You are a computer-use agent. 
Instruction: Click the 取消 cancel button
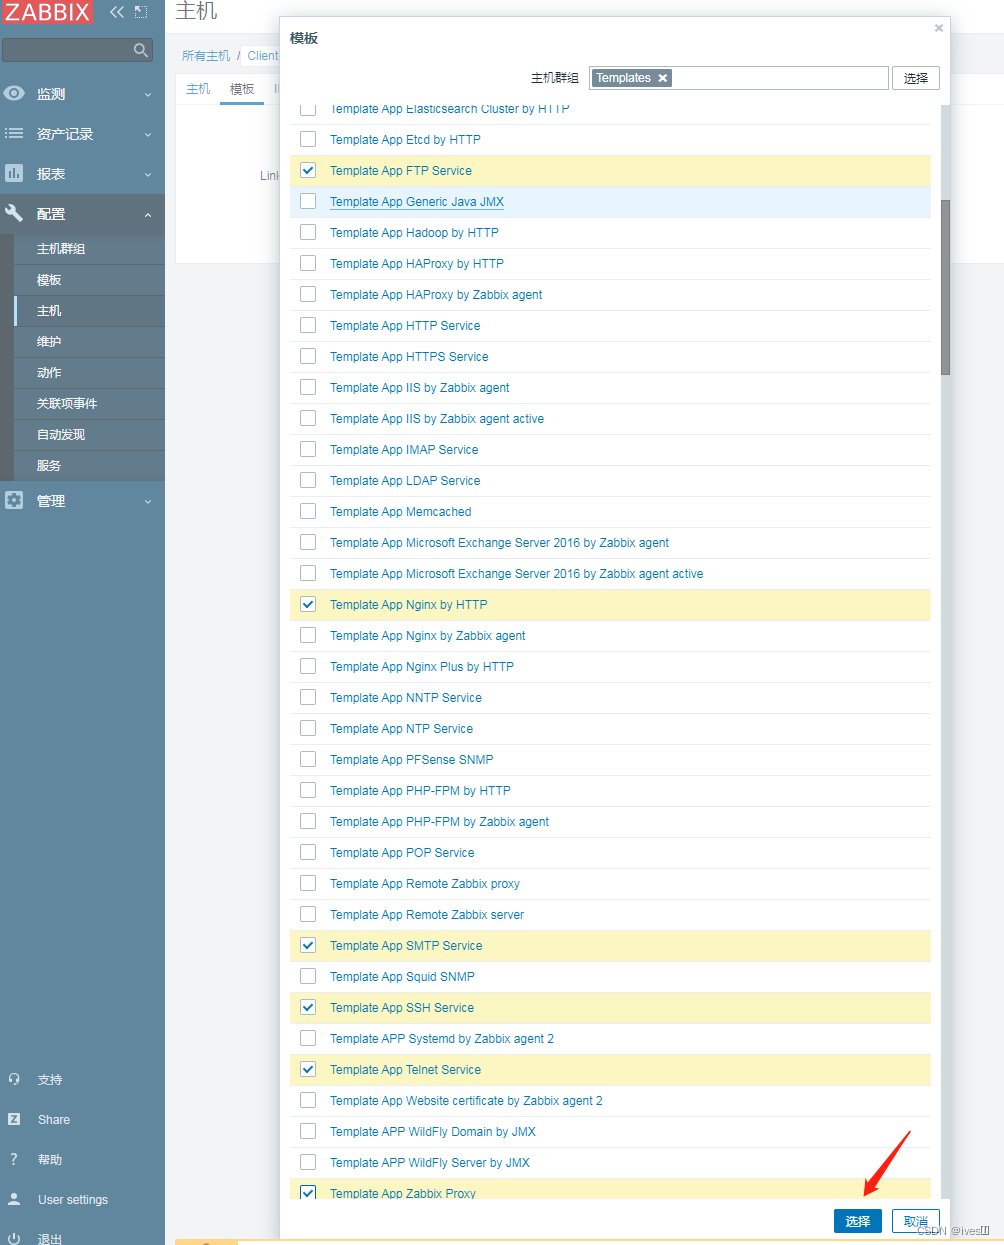(x=916, y=1221)
